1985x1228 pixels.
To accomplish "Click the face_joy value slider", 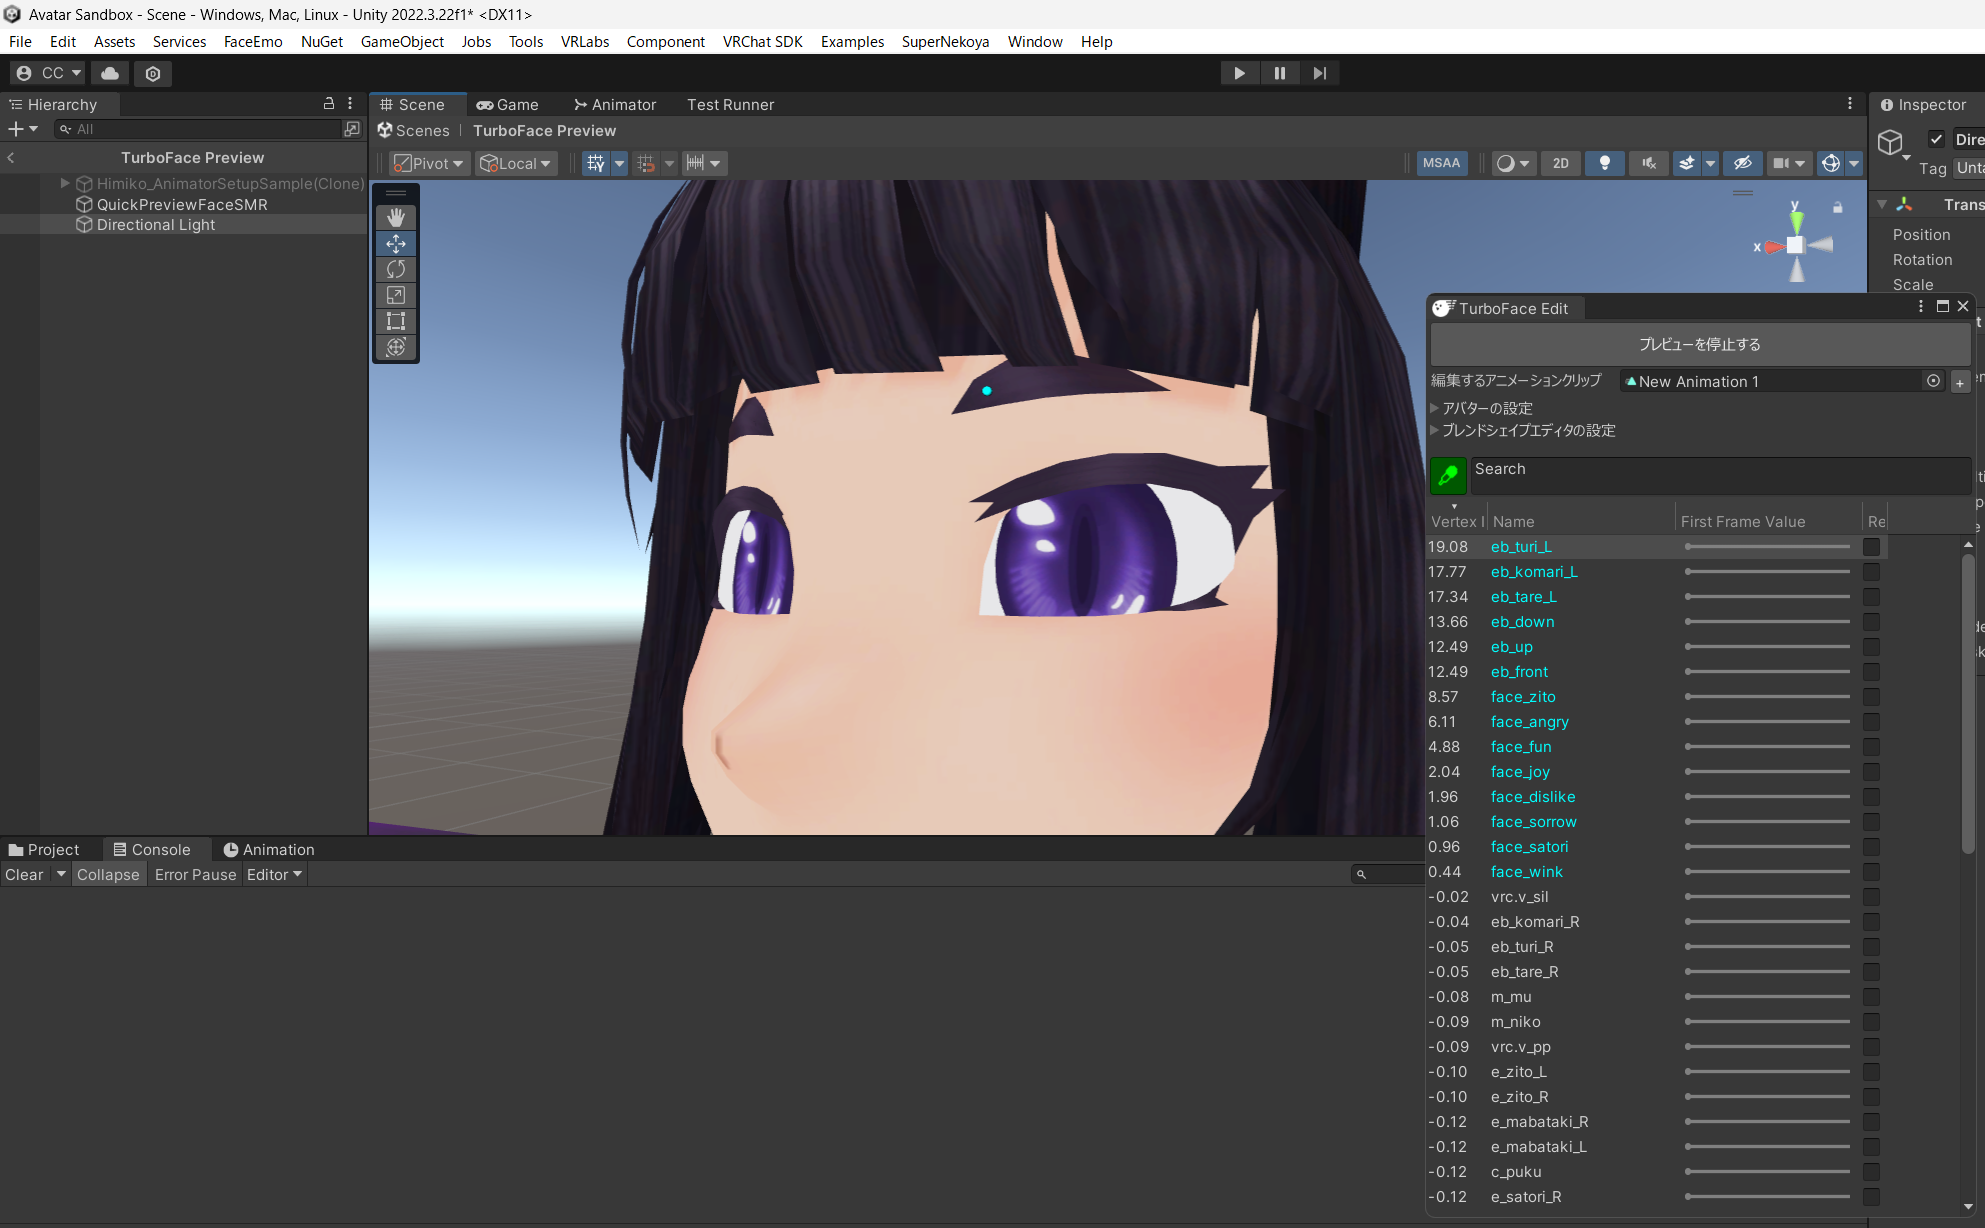I will pyautogui.click(x=1767, y=772).
